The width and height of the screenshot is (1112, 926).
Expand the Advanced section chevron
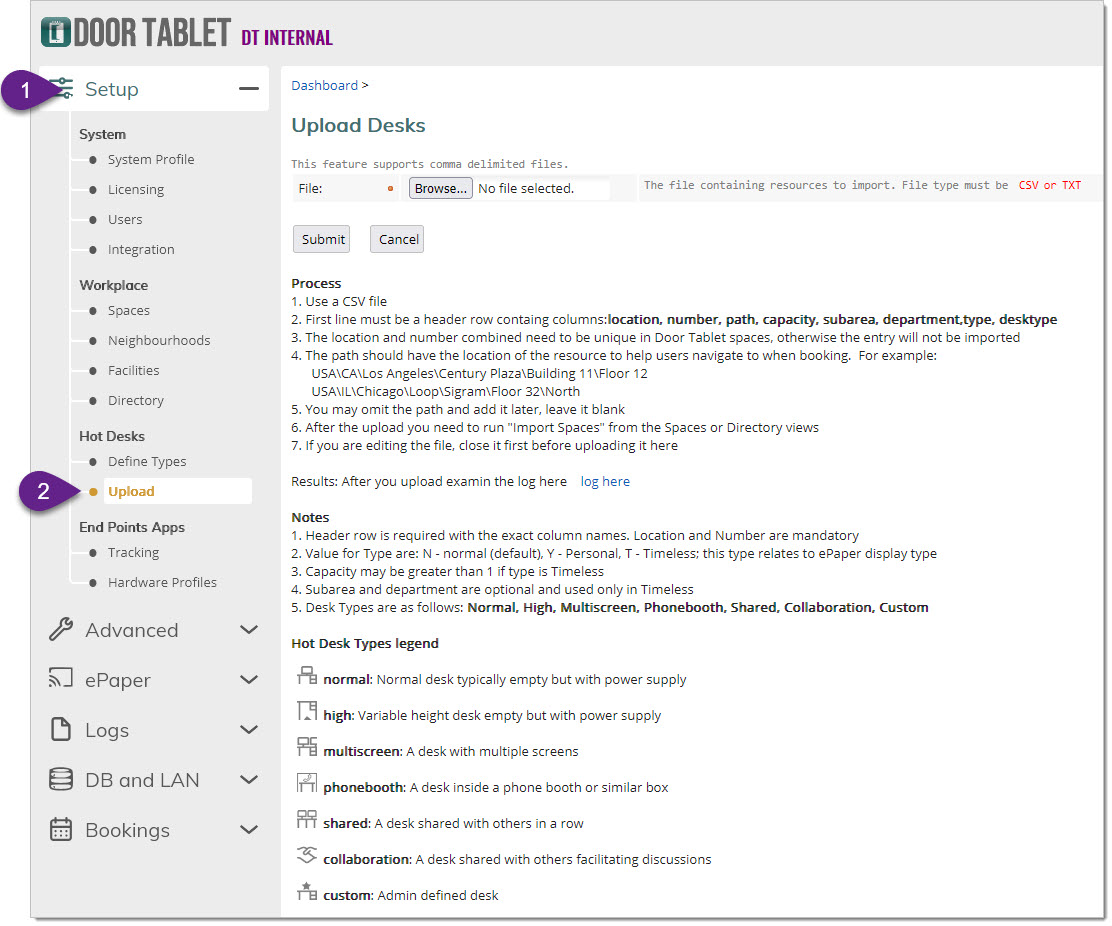[x=249, y=630]
